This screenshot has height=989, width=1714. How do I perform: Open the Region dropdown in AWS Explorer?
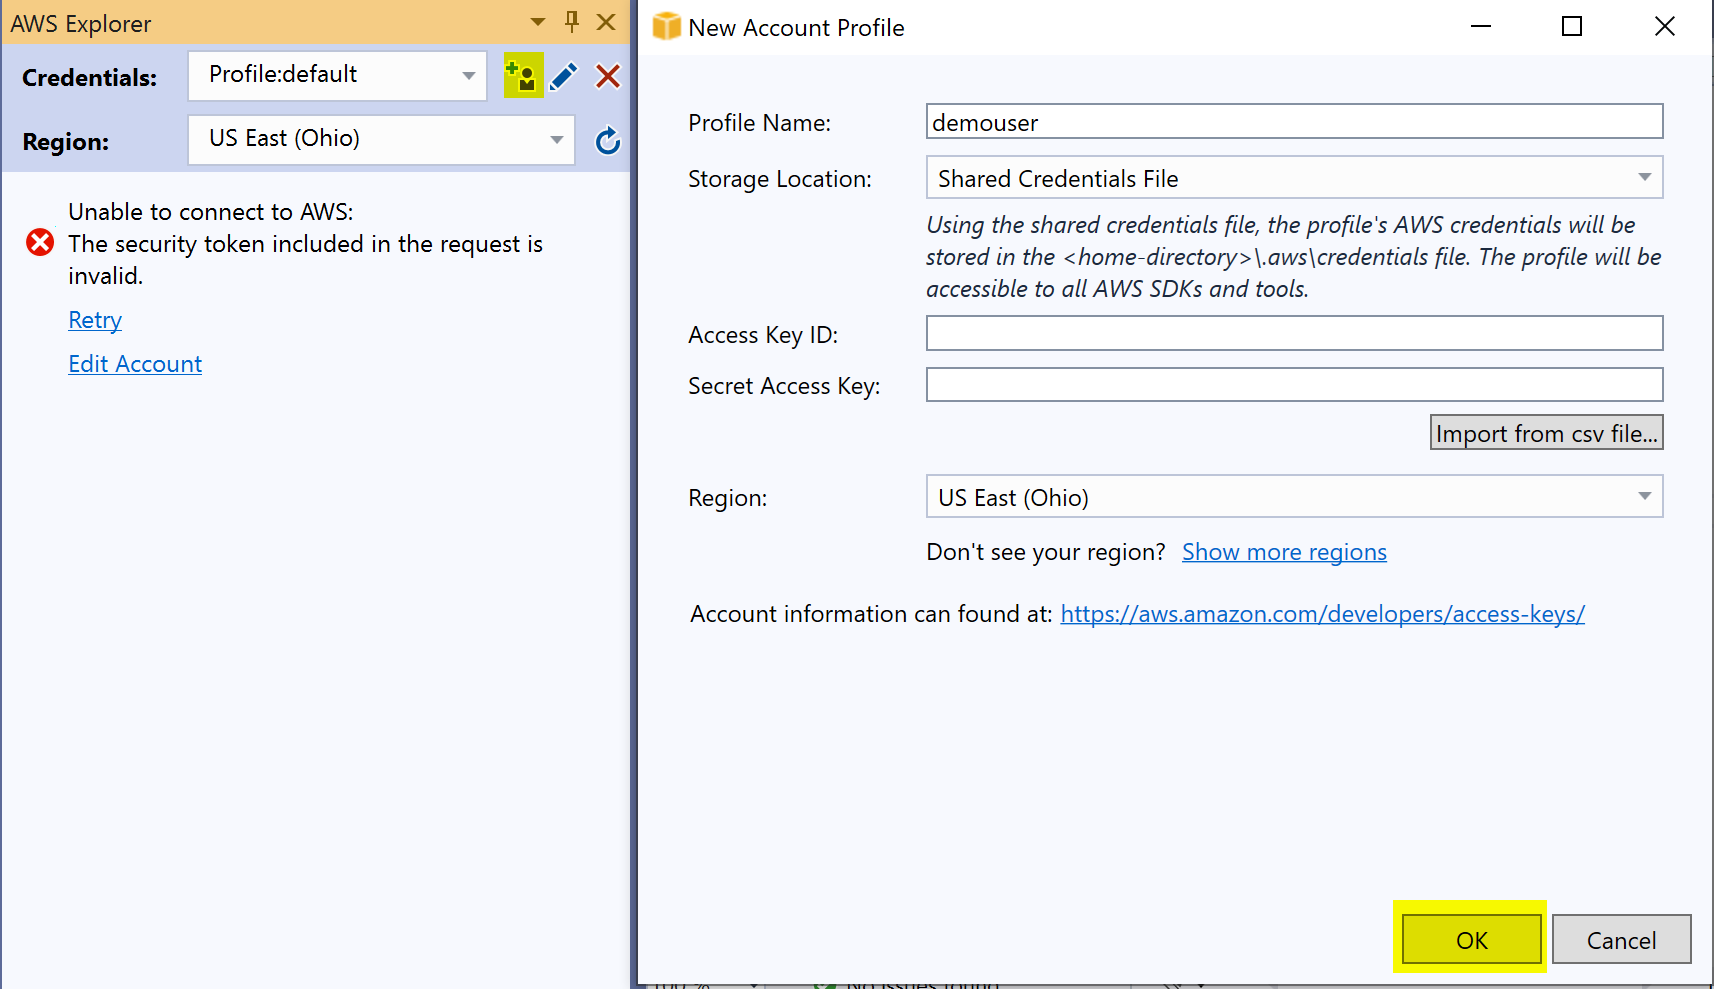556,140
